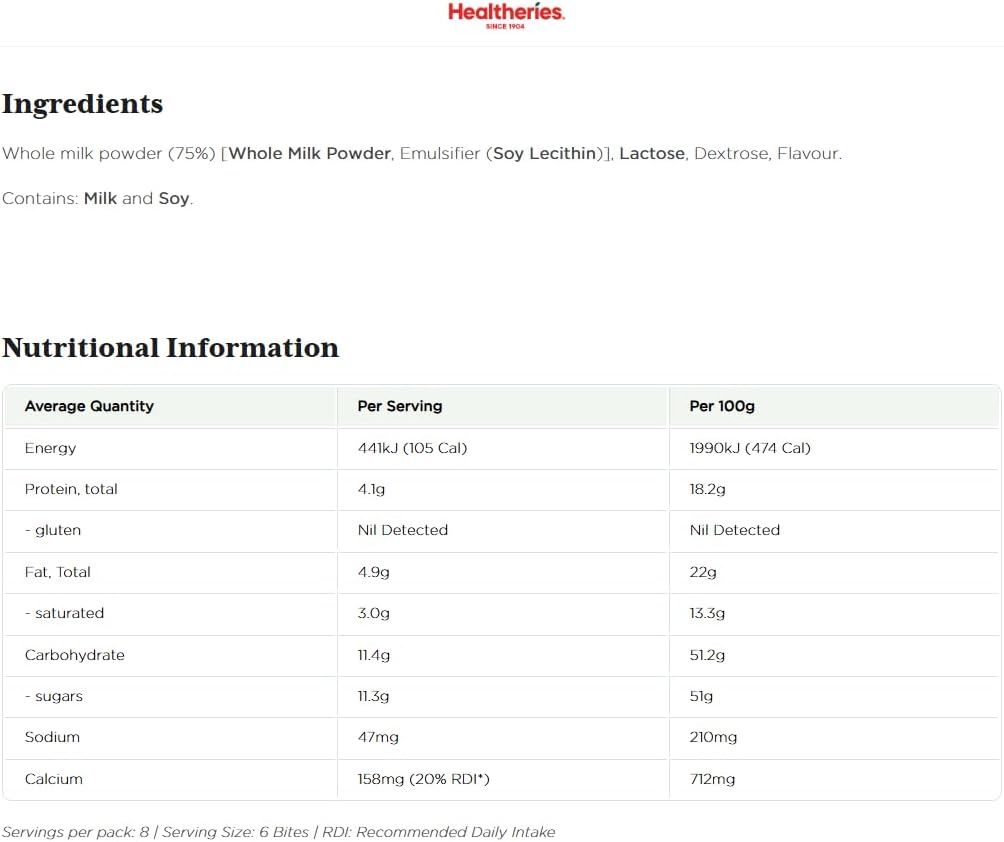Click the bold Soy Lecithin ingredient
The width and height of the screenshot is (1004, 842).
(544, 154)
